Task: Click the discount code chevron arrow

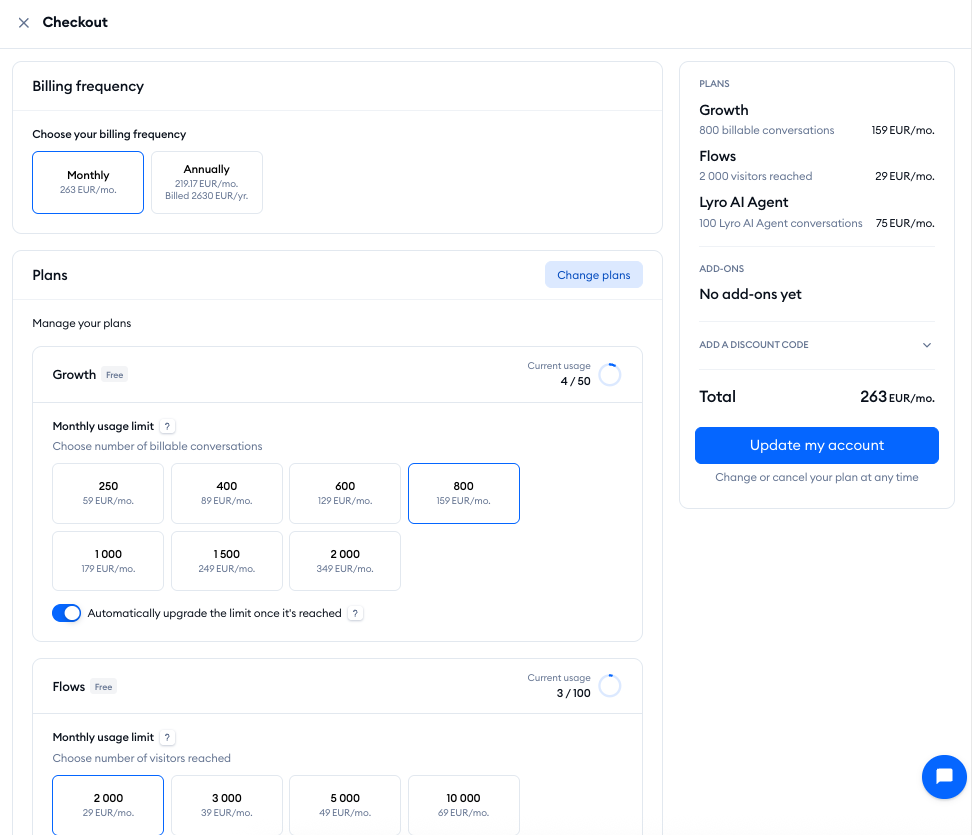Action: tap(926, 345)
